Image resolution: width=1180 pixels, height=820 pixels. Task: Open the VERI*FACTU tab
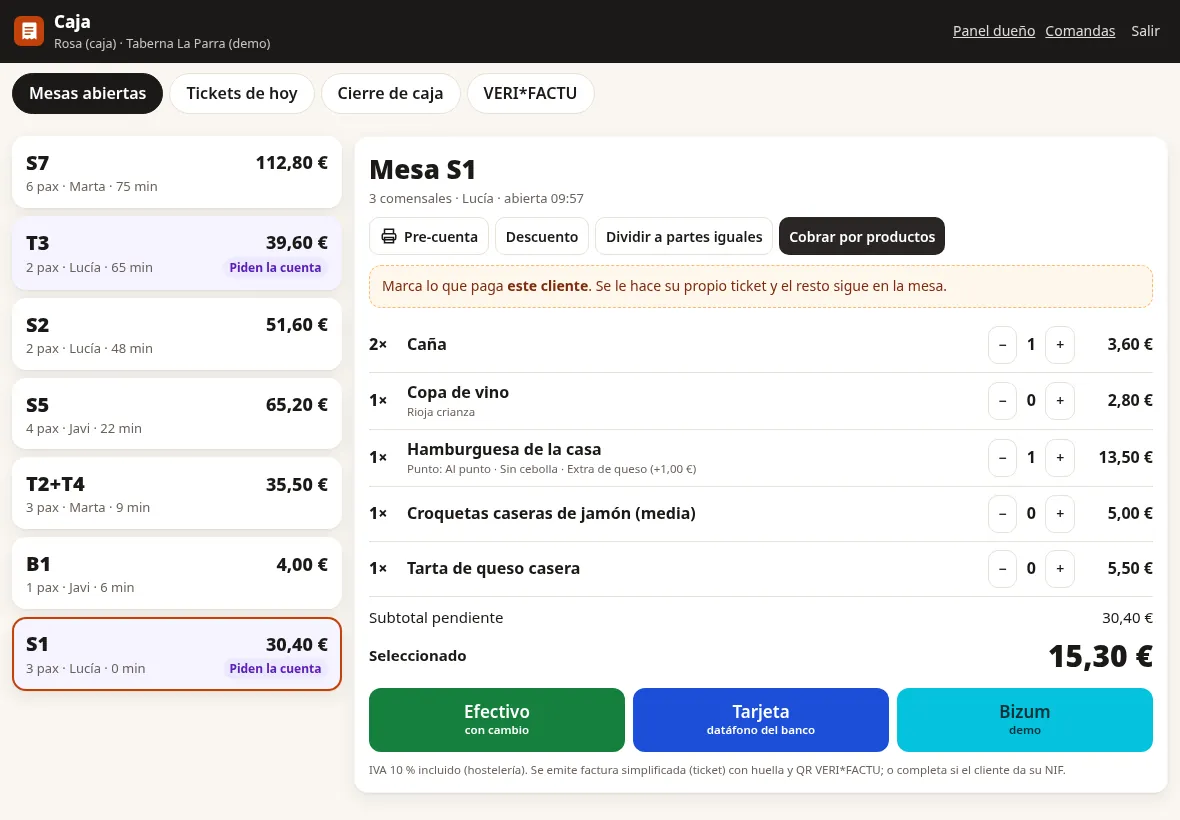click(x=530, y=93)
